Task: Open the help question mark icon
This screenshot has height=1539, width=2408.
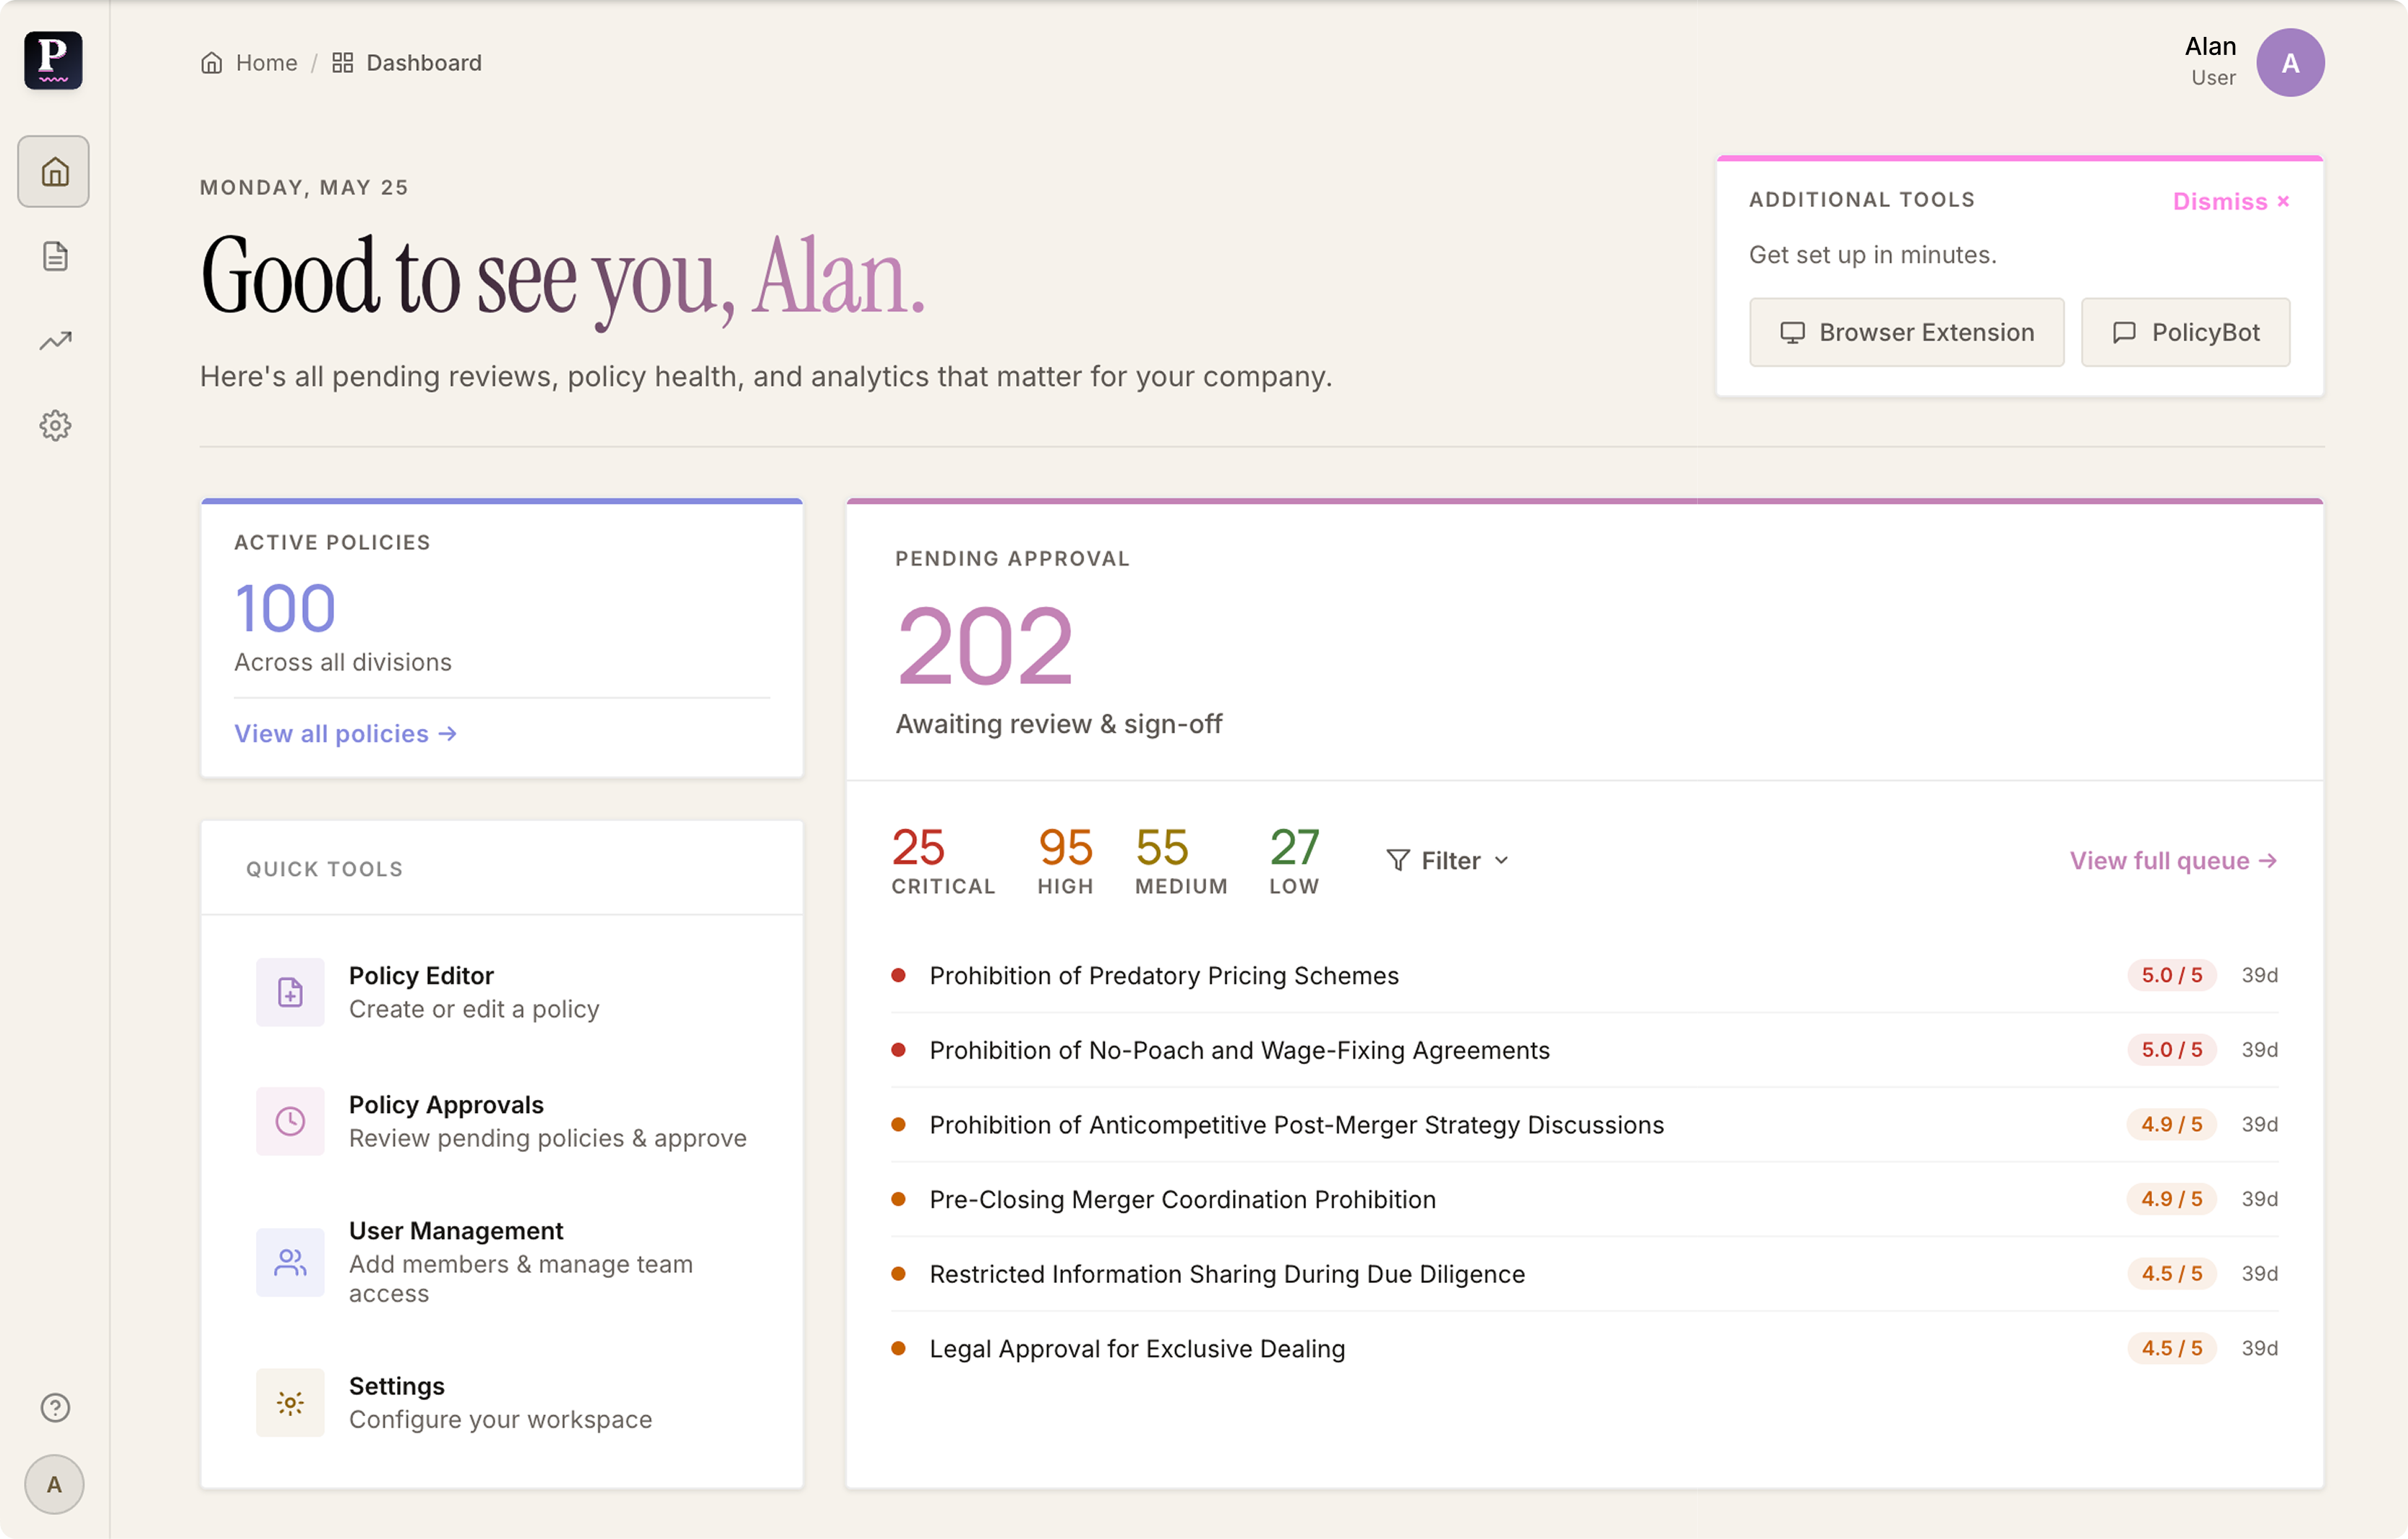Action: click(x=55, y=1407)
